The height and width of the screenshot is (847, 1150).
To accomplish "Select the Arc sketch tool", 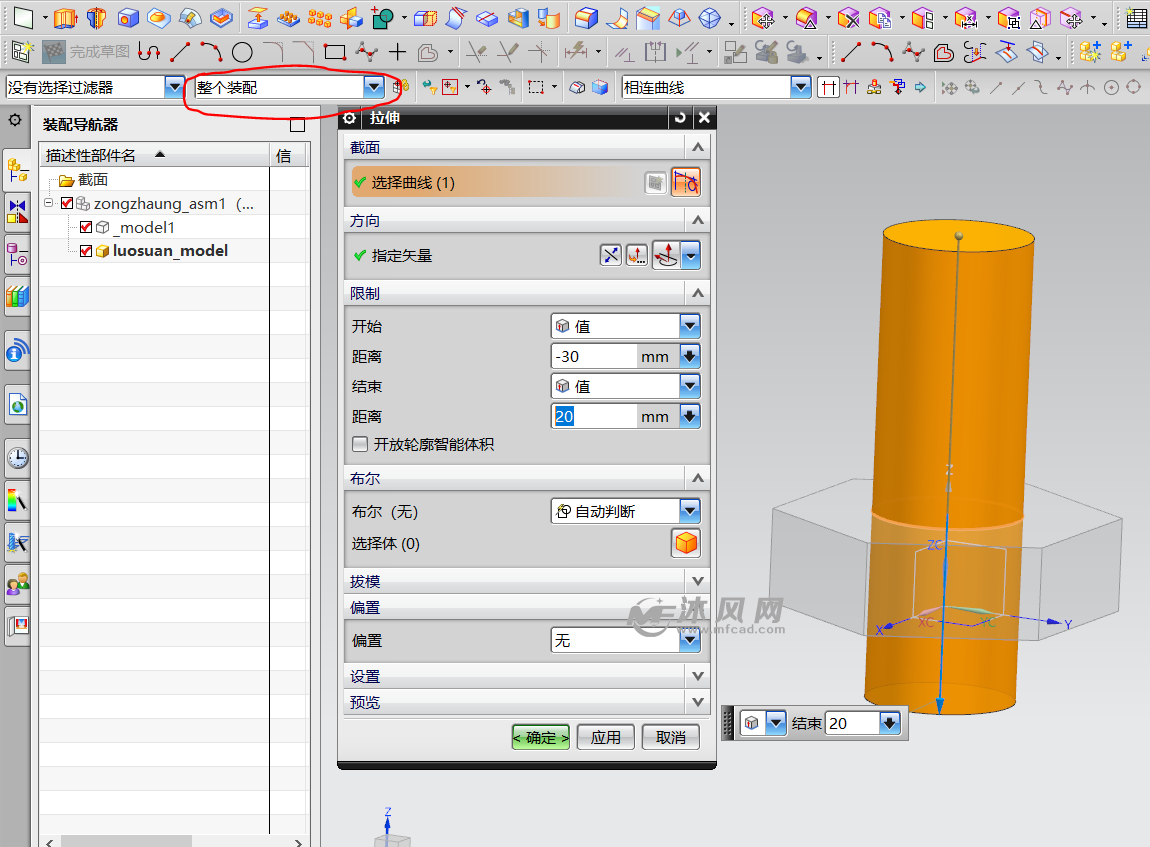I will (x=211, y=52).
